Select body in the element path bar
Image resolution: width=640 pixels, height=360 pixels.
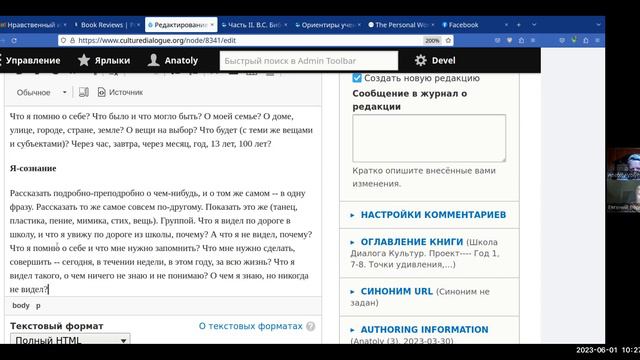coord(21,305)
